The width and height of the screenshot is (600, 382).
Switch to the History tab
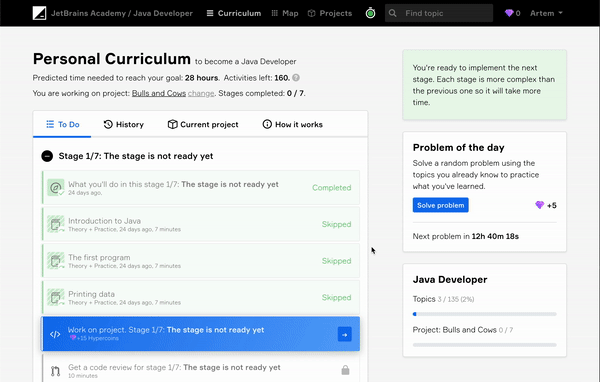tap(124, 124)
